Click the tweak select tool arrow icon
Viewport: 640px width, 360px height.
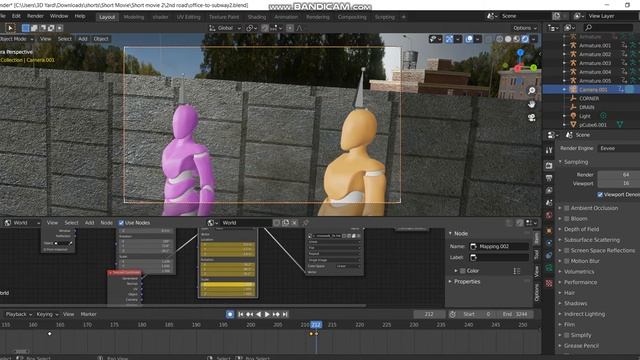tap(10, 28)
